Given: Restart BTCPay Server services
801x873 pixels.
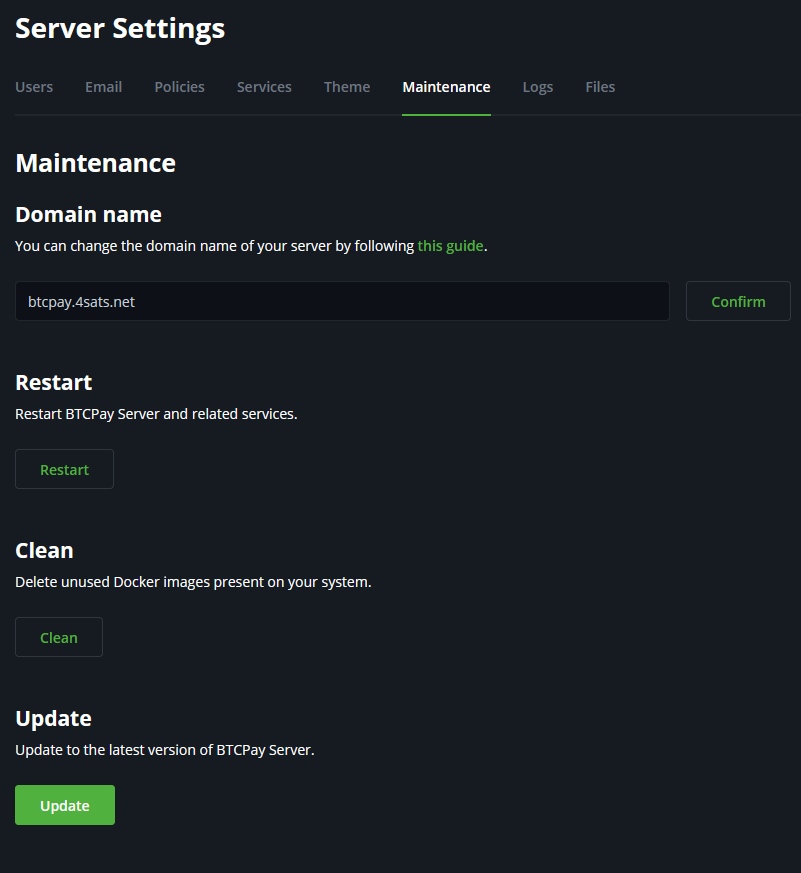Looking at the screenshot, I should pyautogui.click(x=64, y=468).
